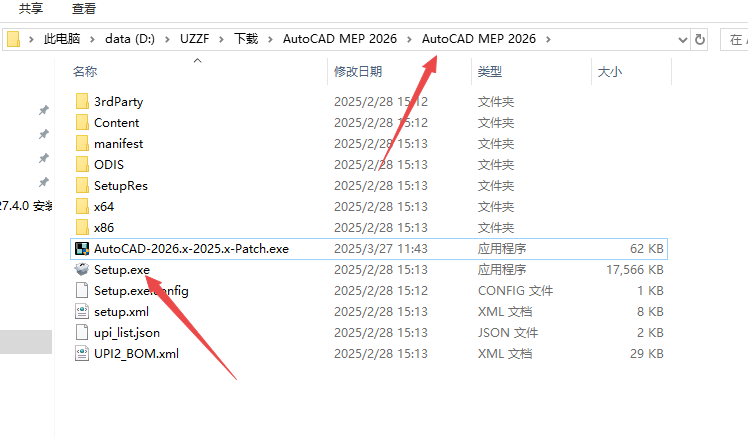
Task: Navigate to 下载 breadcrumb segment
Action: (246, 39)
